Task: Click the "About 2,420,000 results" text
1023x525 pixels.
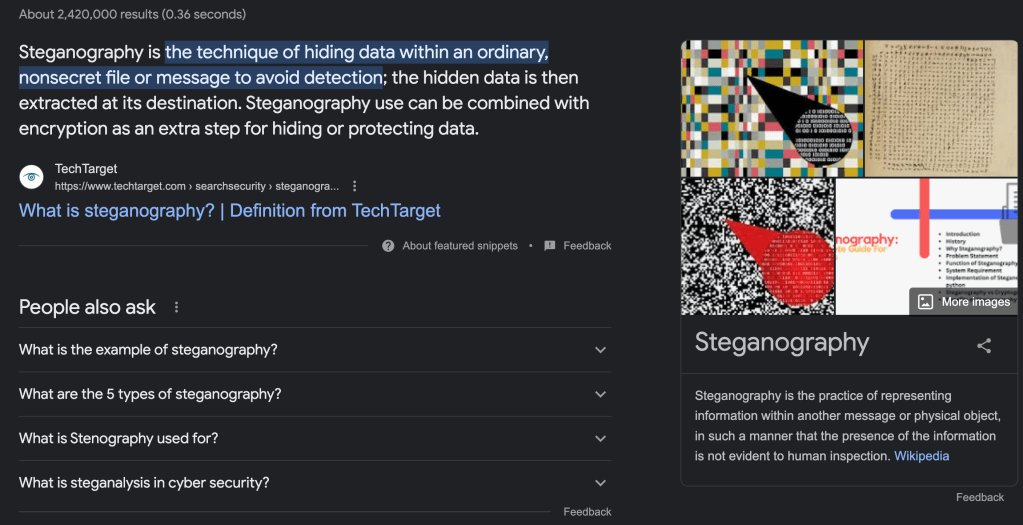Action: [132, 14]
